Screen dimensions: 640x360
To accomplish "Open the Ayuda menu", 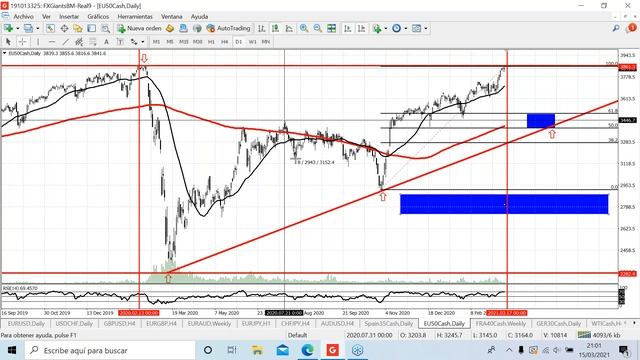I will point(200,17).
